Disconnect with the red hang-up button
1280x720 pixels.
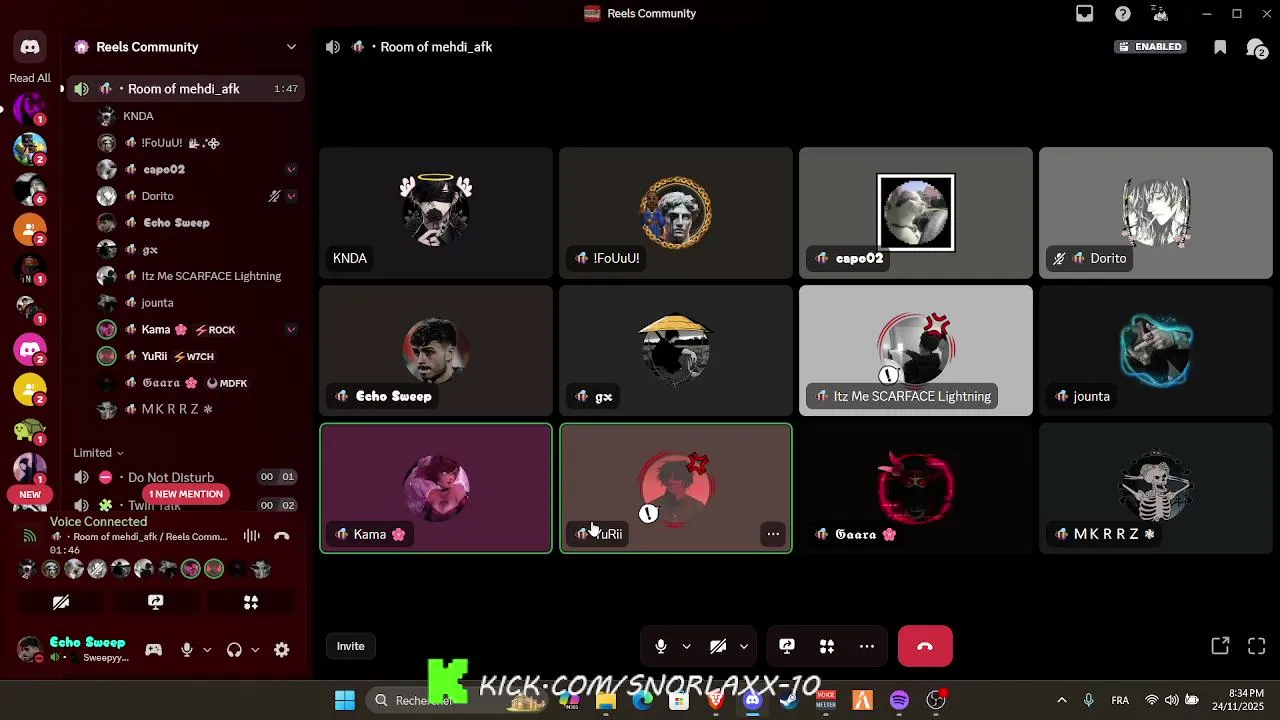[x=925, y=646]
